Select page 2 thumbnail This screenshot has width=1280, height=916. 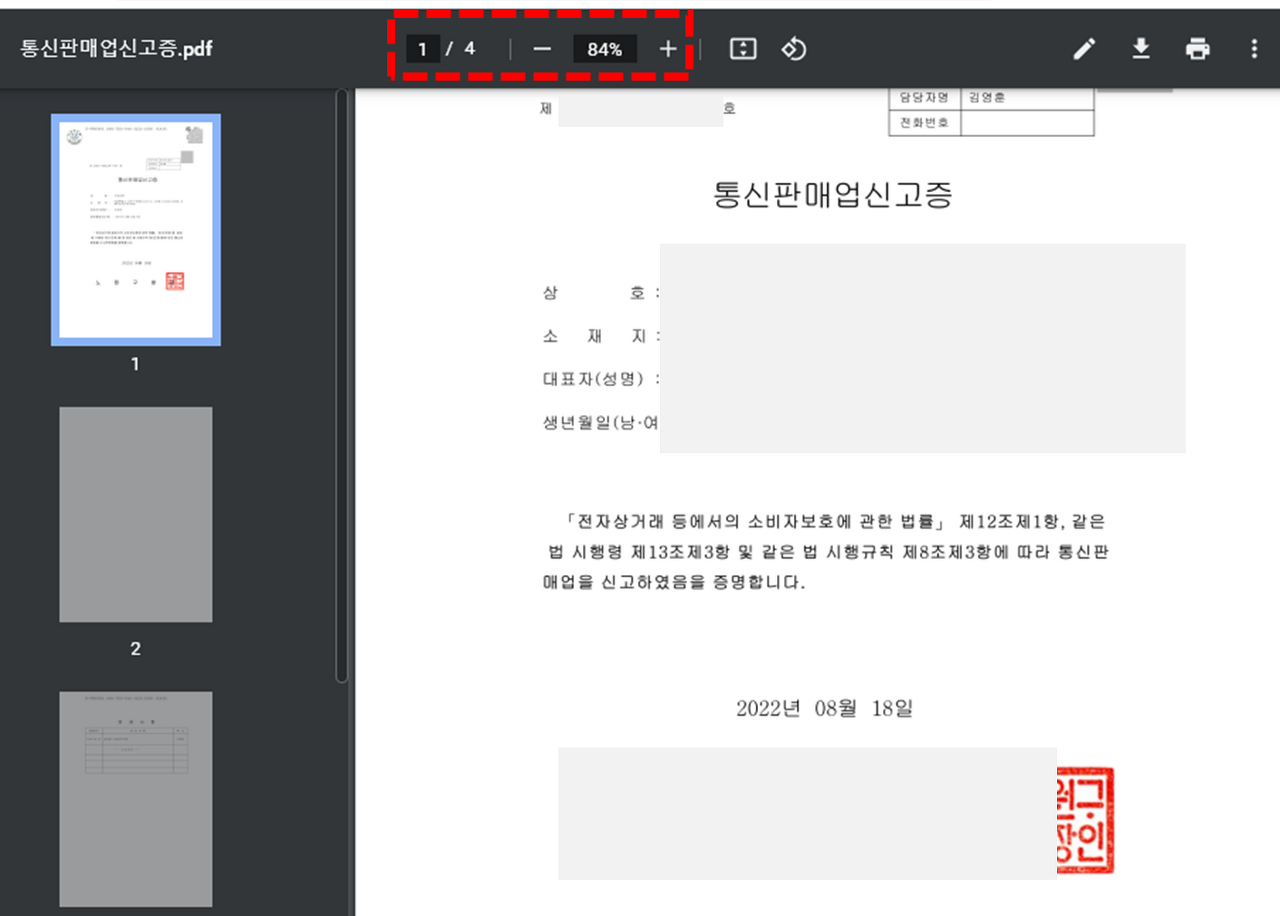click(136, 514)
